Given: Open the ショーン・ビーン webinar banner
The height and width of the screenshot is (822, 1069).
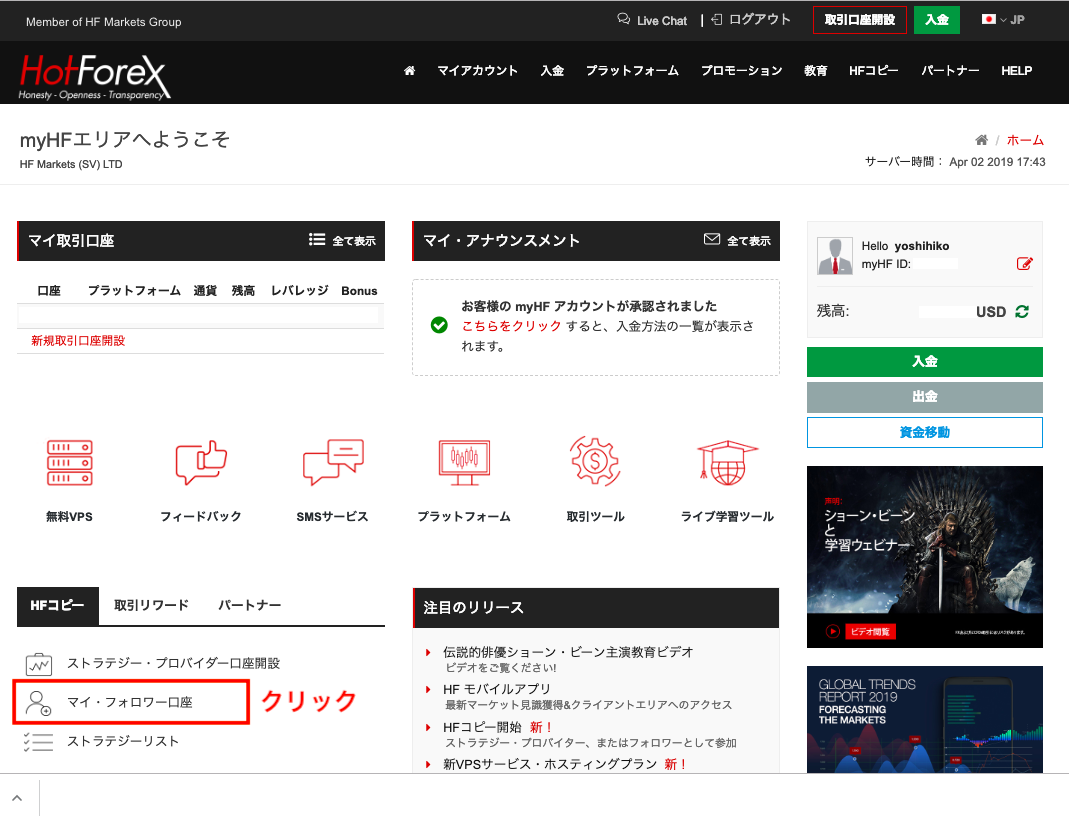Looking at the screenshot, I should point(924,557).
